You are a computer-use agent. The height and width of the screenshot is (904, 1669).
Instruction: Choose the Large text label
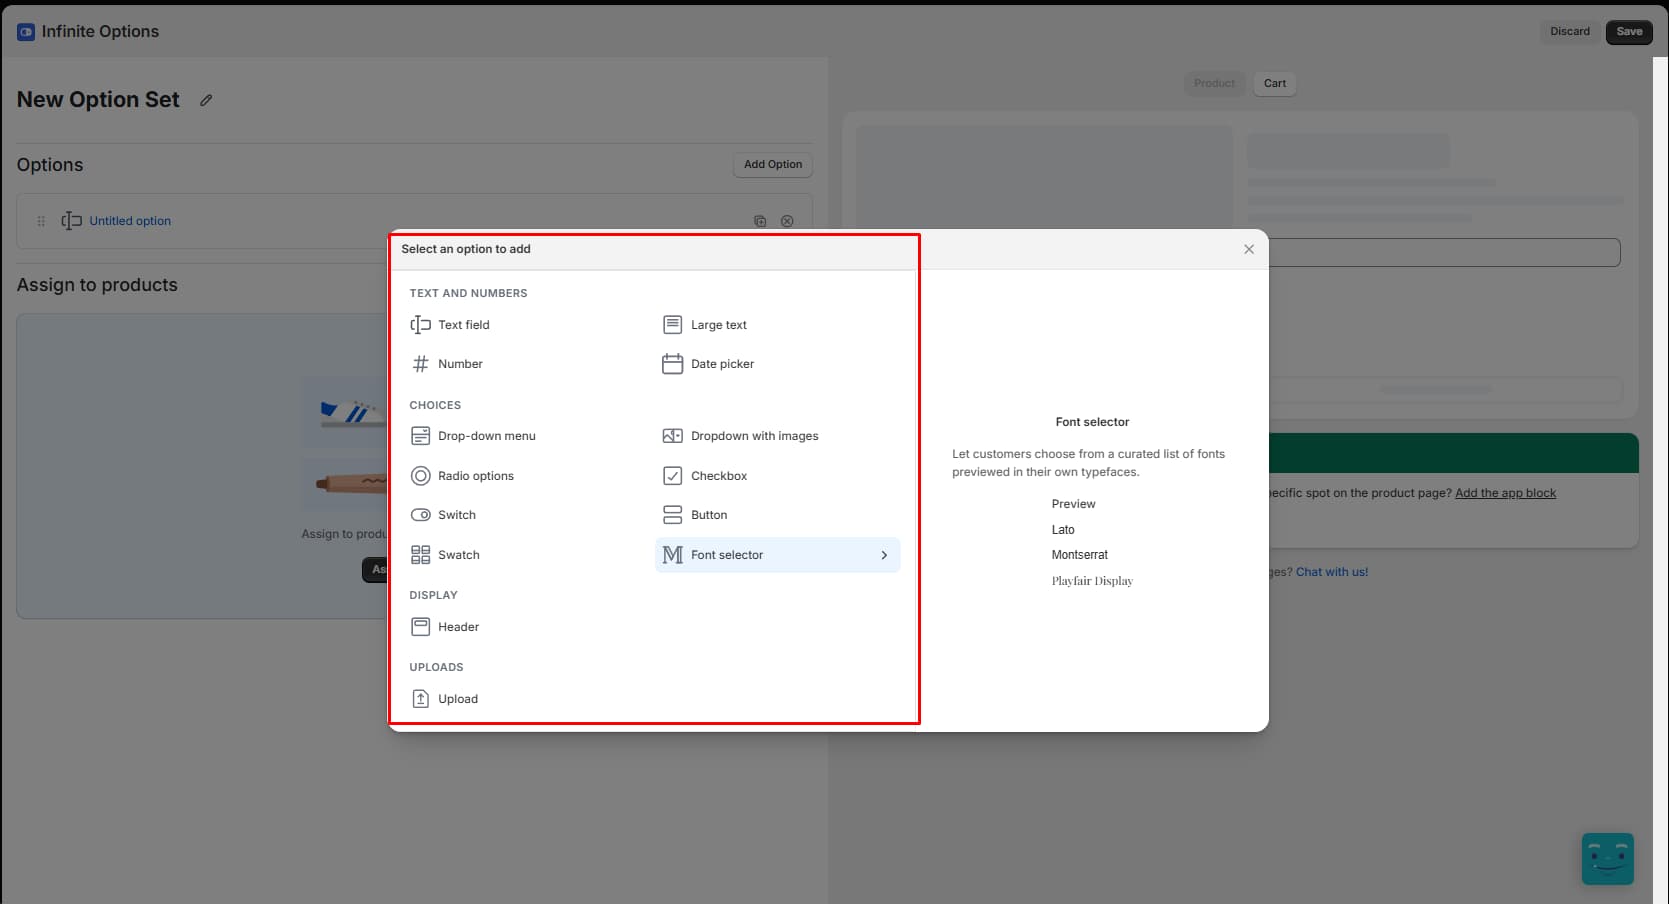point(719,325)
